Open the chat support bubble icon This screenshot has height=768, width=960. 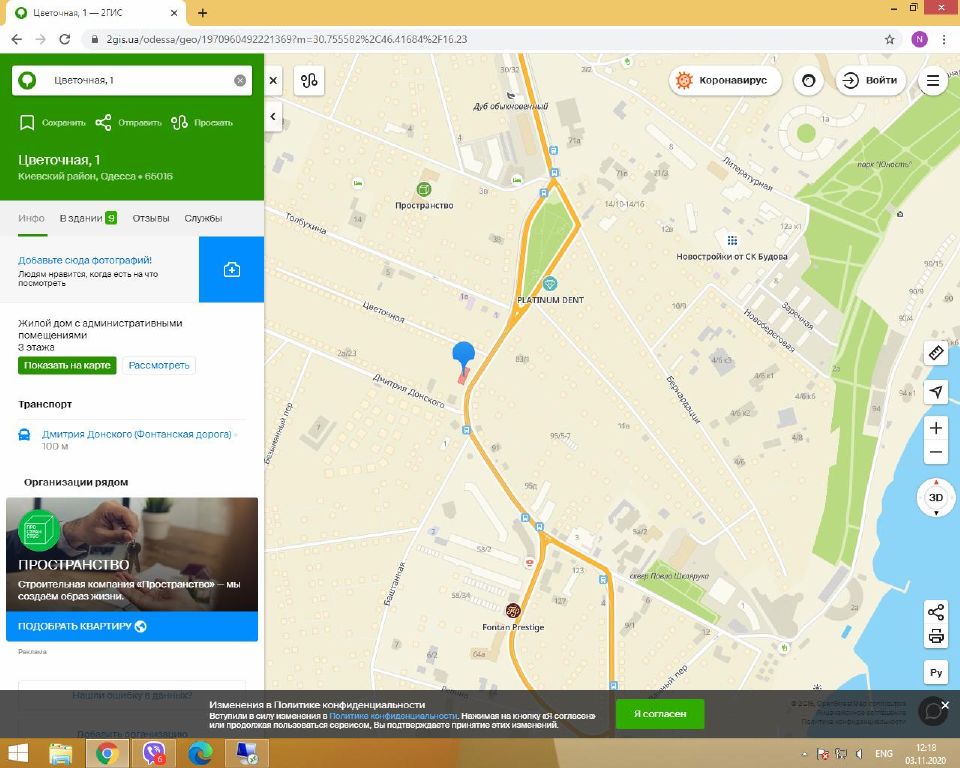coord(932,710)
